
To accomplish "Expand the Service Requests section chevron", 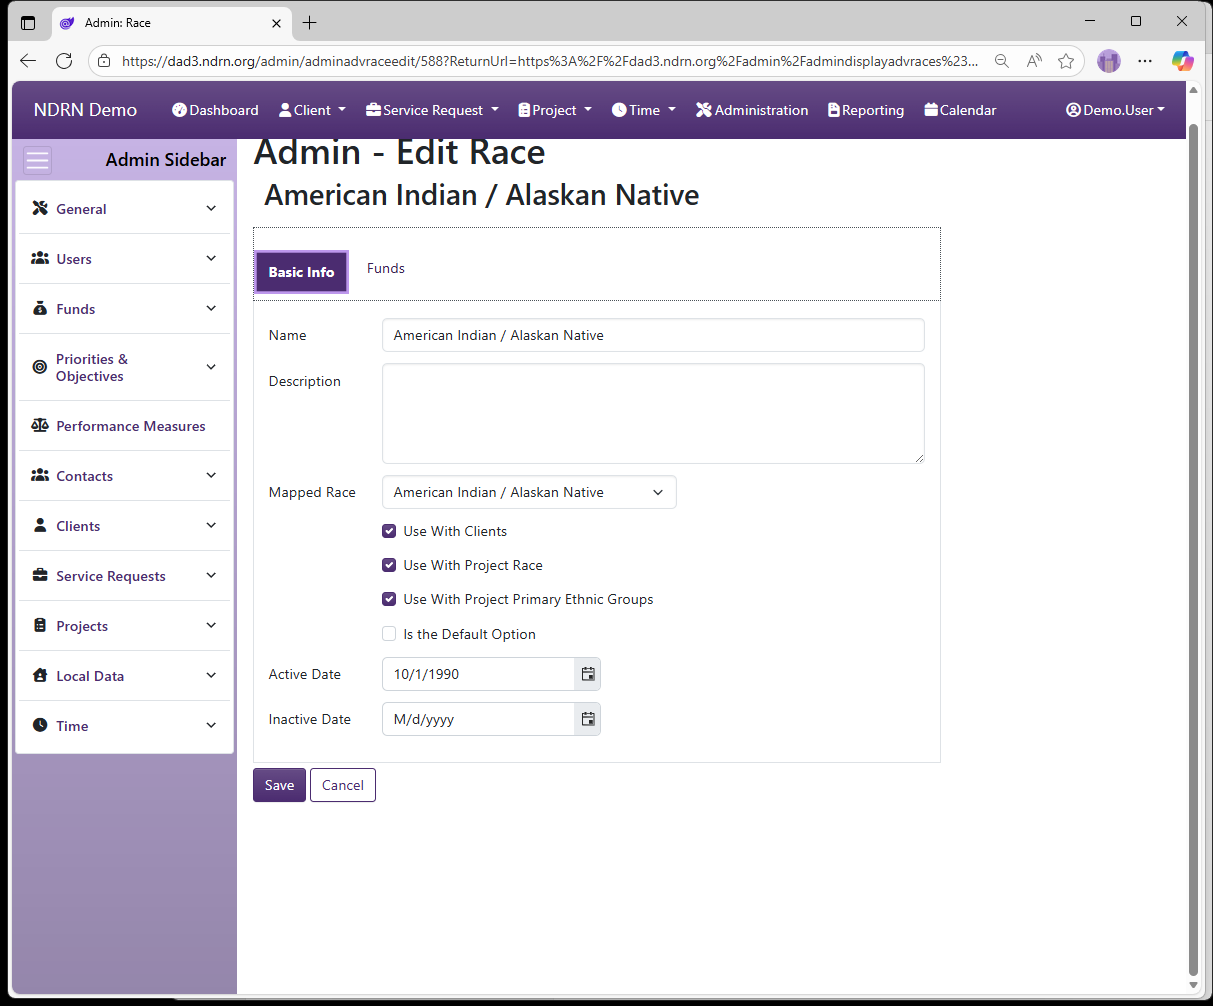I will click(x=211, y=575).
